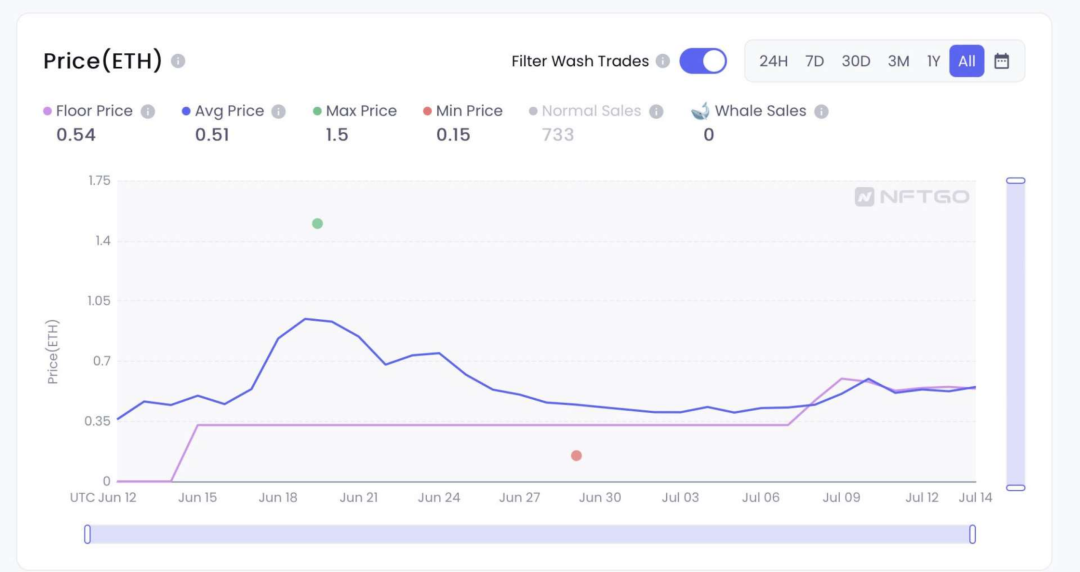Click the whale icon in the legend
The image size is (1080, 572).
[x=700, y=111]
